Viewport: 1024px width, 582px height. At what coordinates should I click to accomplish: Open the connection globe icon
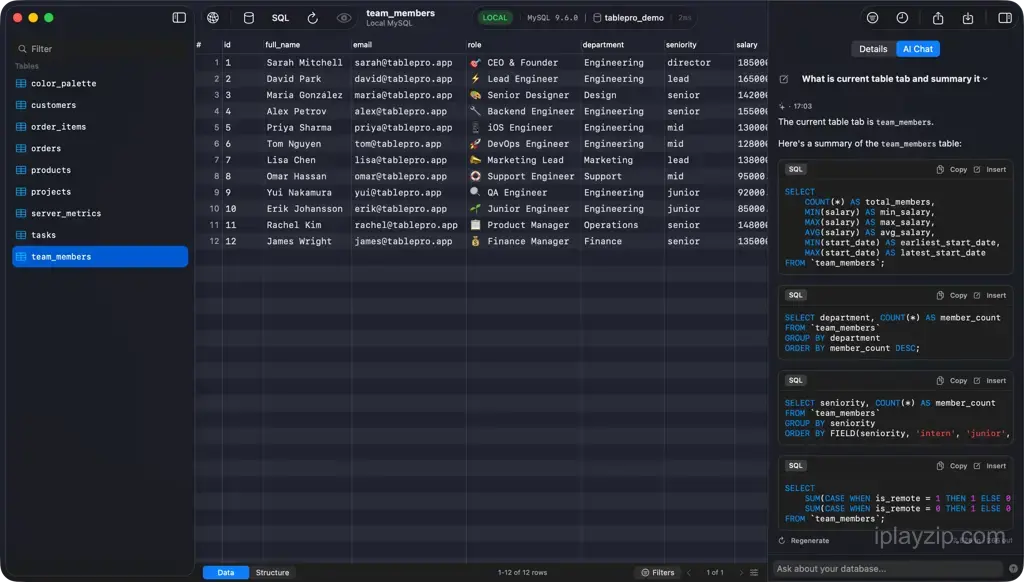tap(213, 18)
